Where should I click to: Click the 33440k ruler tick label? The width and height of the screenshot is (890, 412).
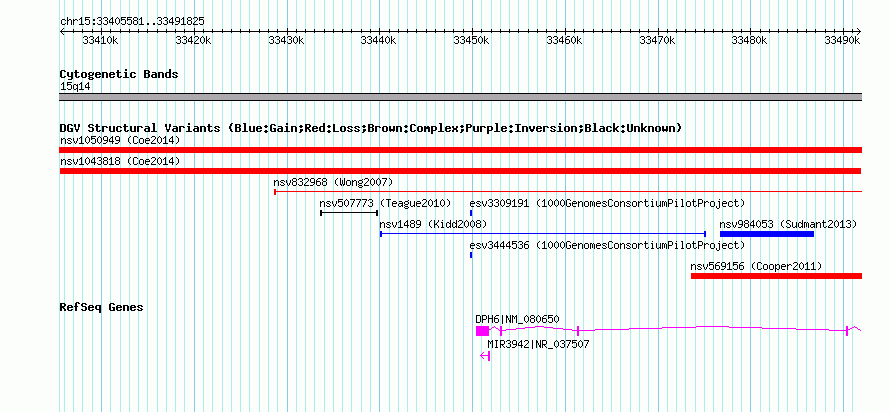click(379, 40)
